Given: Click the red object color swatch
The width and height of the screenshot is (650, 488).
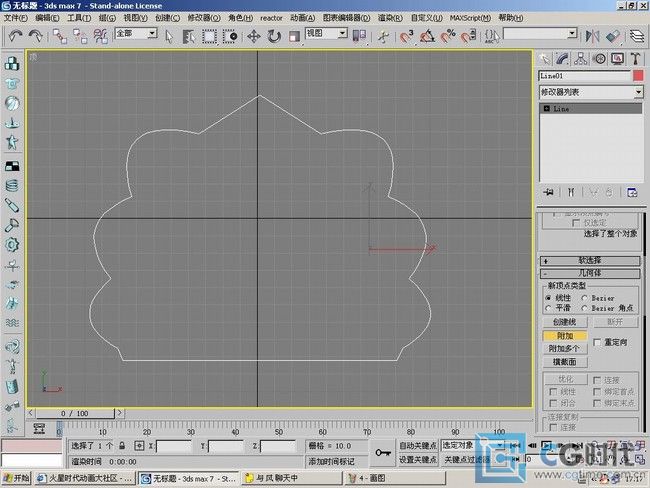Looking at the screenshot, I should point(638,76).
